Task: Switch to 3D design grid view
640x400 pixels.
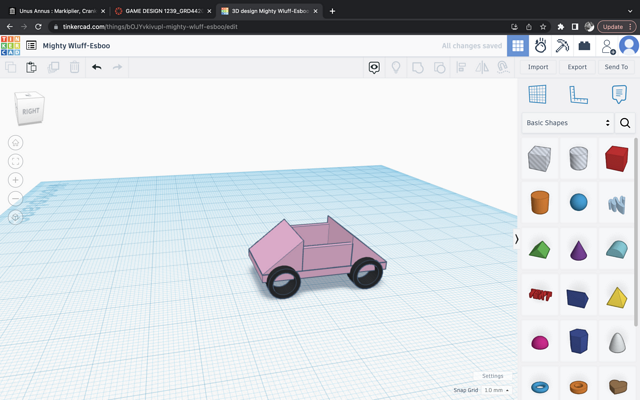Action: tap(517, 46)
